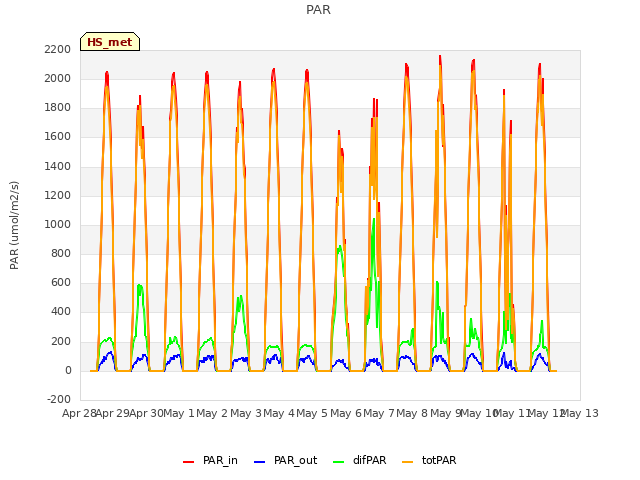Screen dimensions: 640x480
Task: Click the -200 y-axis tick label
Action: coord(59,399)
